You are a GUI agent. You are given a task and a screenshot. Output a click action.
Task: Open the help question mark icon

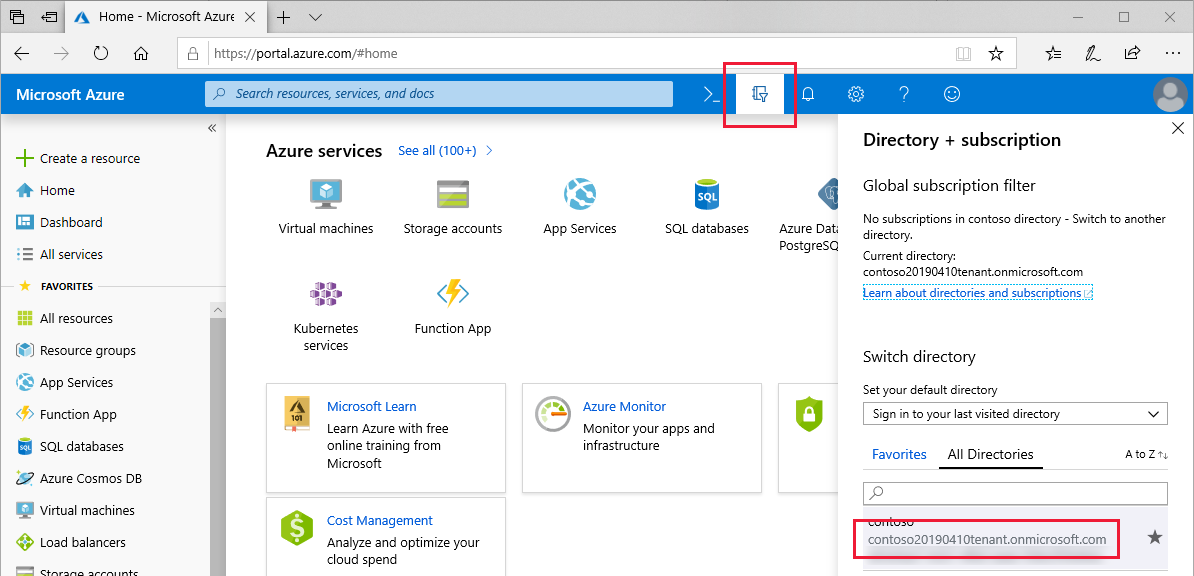pyautogui.click(x=904, y=94)
